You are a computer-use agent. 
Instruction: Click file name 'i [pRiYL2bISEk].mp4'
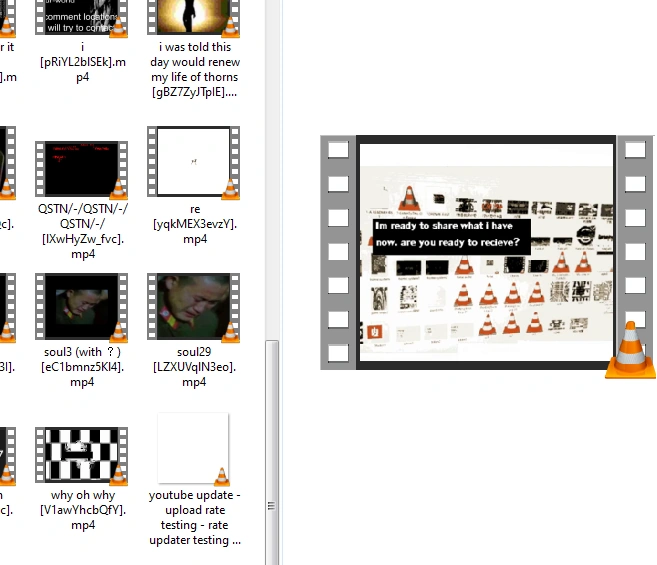[83, 62]
